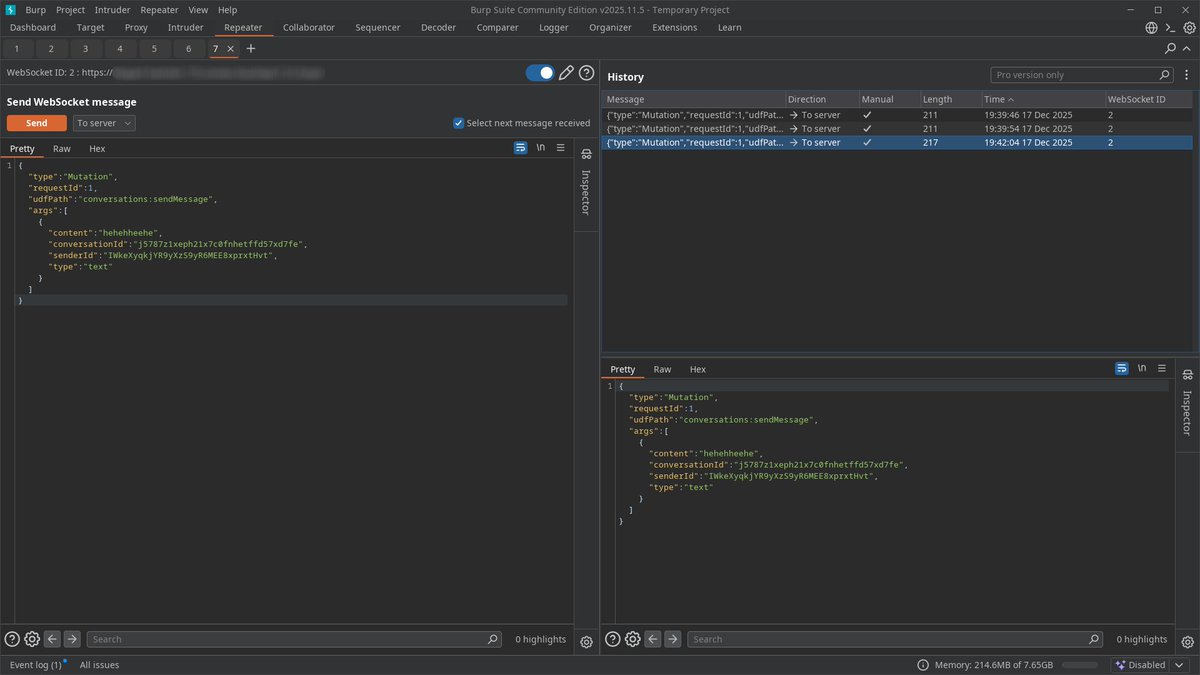Open layout settings gear under left Inspector
Viewport: 1200px width, 675px height.
pos(586,641)
